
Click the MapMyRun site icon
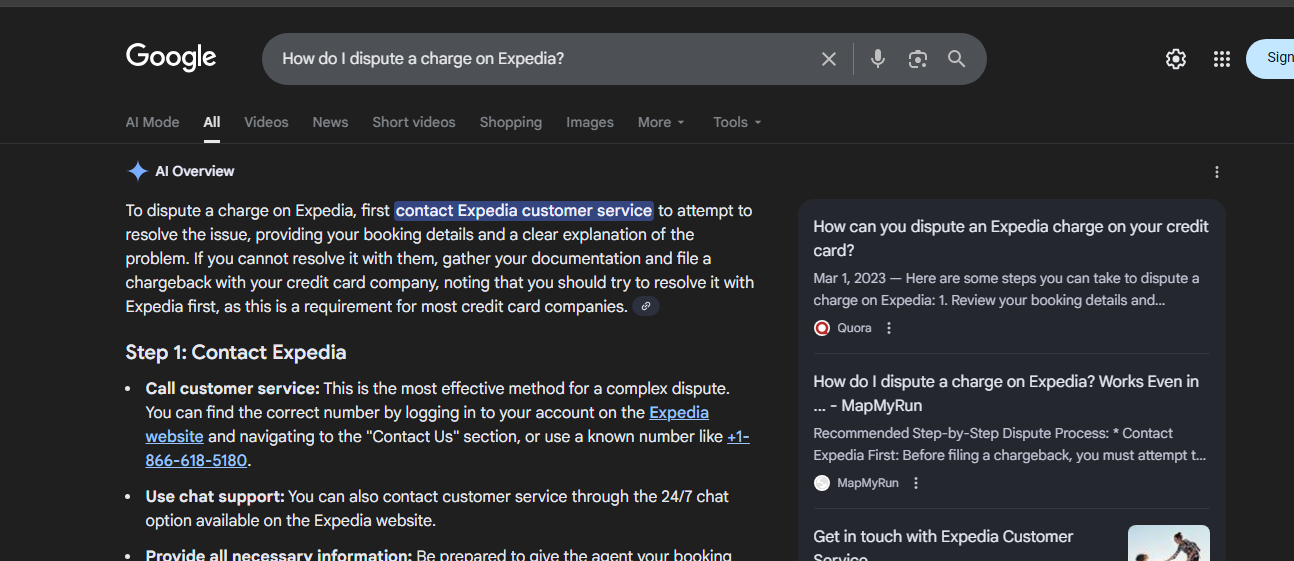pyautogui.click(x=822, y=483)
